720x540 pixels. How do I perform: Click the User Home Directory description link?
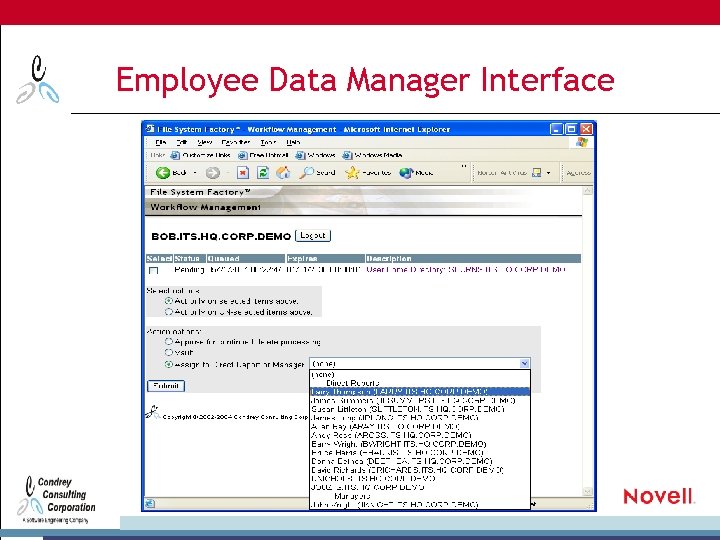(466, 270)
